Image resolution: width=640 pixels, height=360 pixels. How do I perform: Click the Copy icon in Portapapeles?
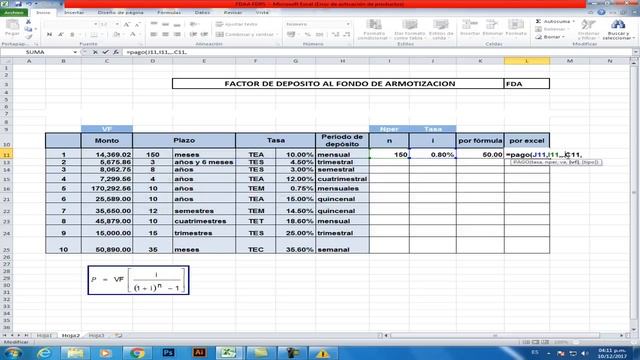(28, 29)
